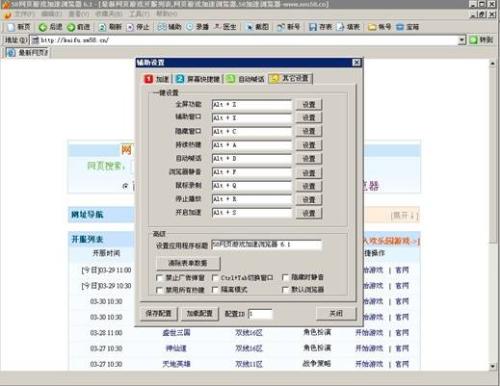Close the 辅助设置 dialog with its X button

pyautogui.click(x=356, y=62)
